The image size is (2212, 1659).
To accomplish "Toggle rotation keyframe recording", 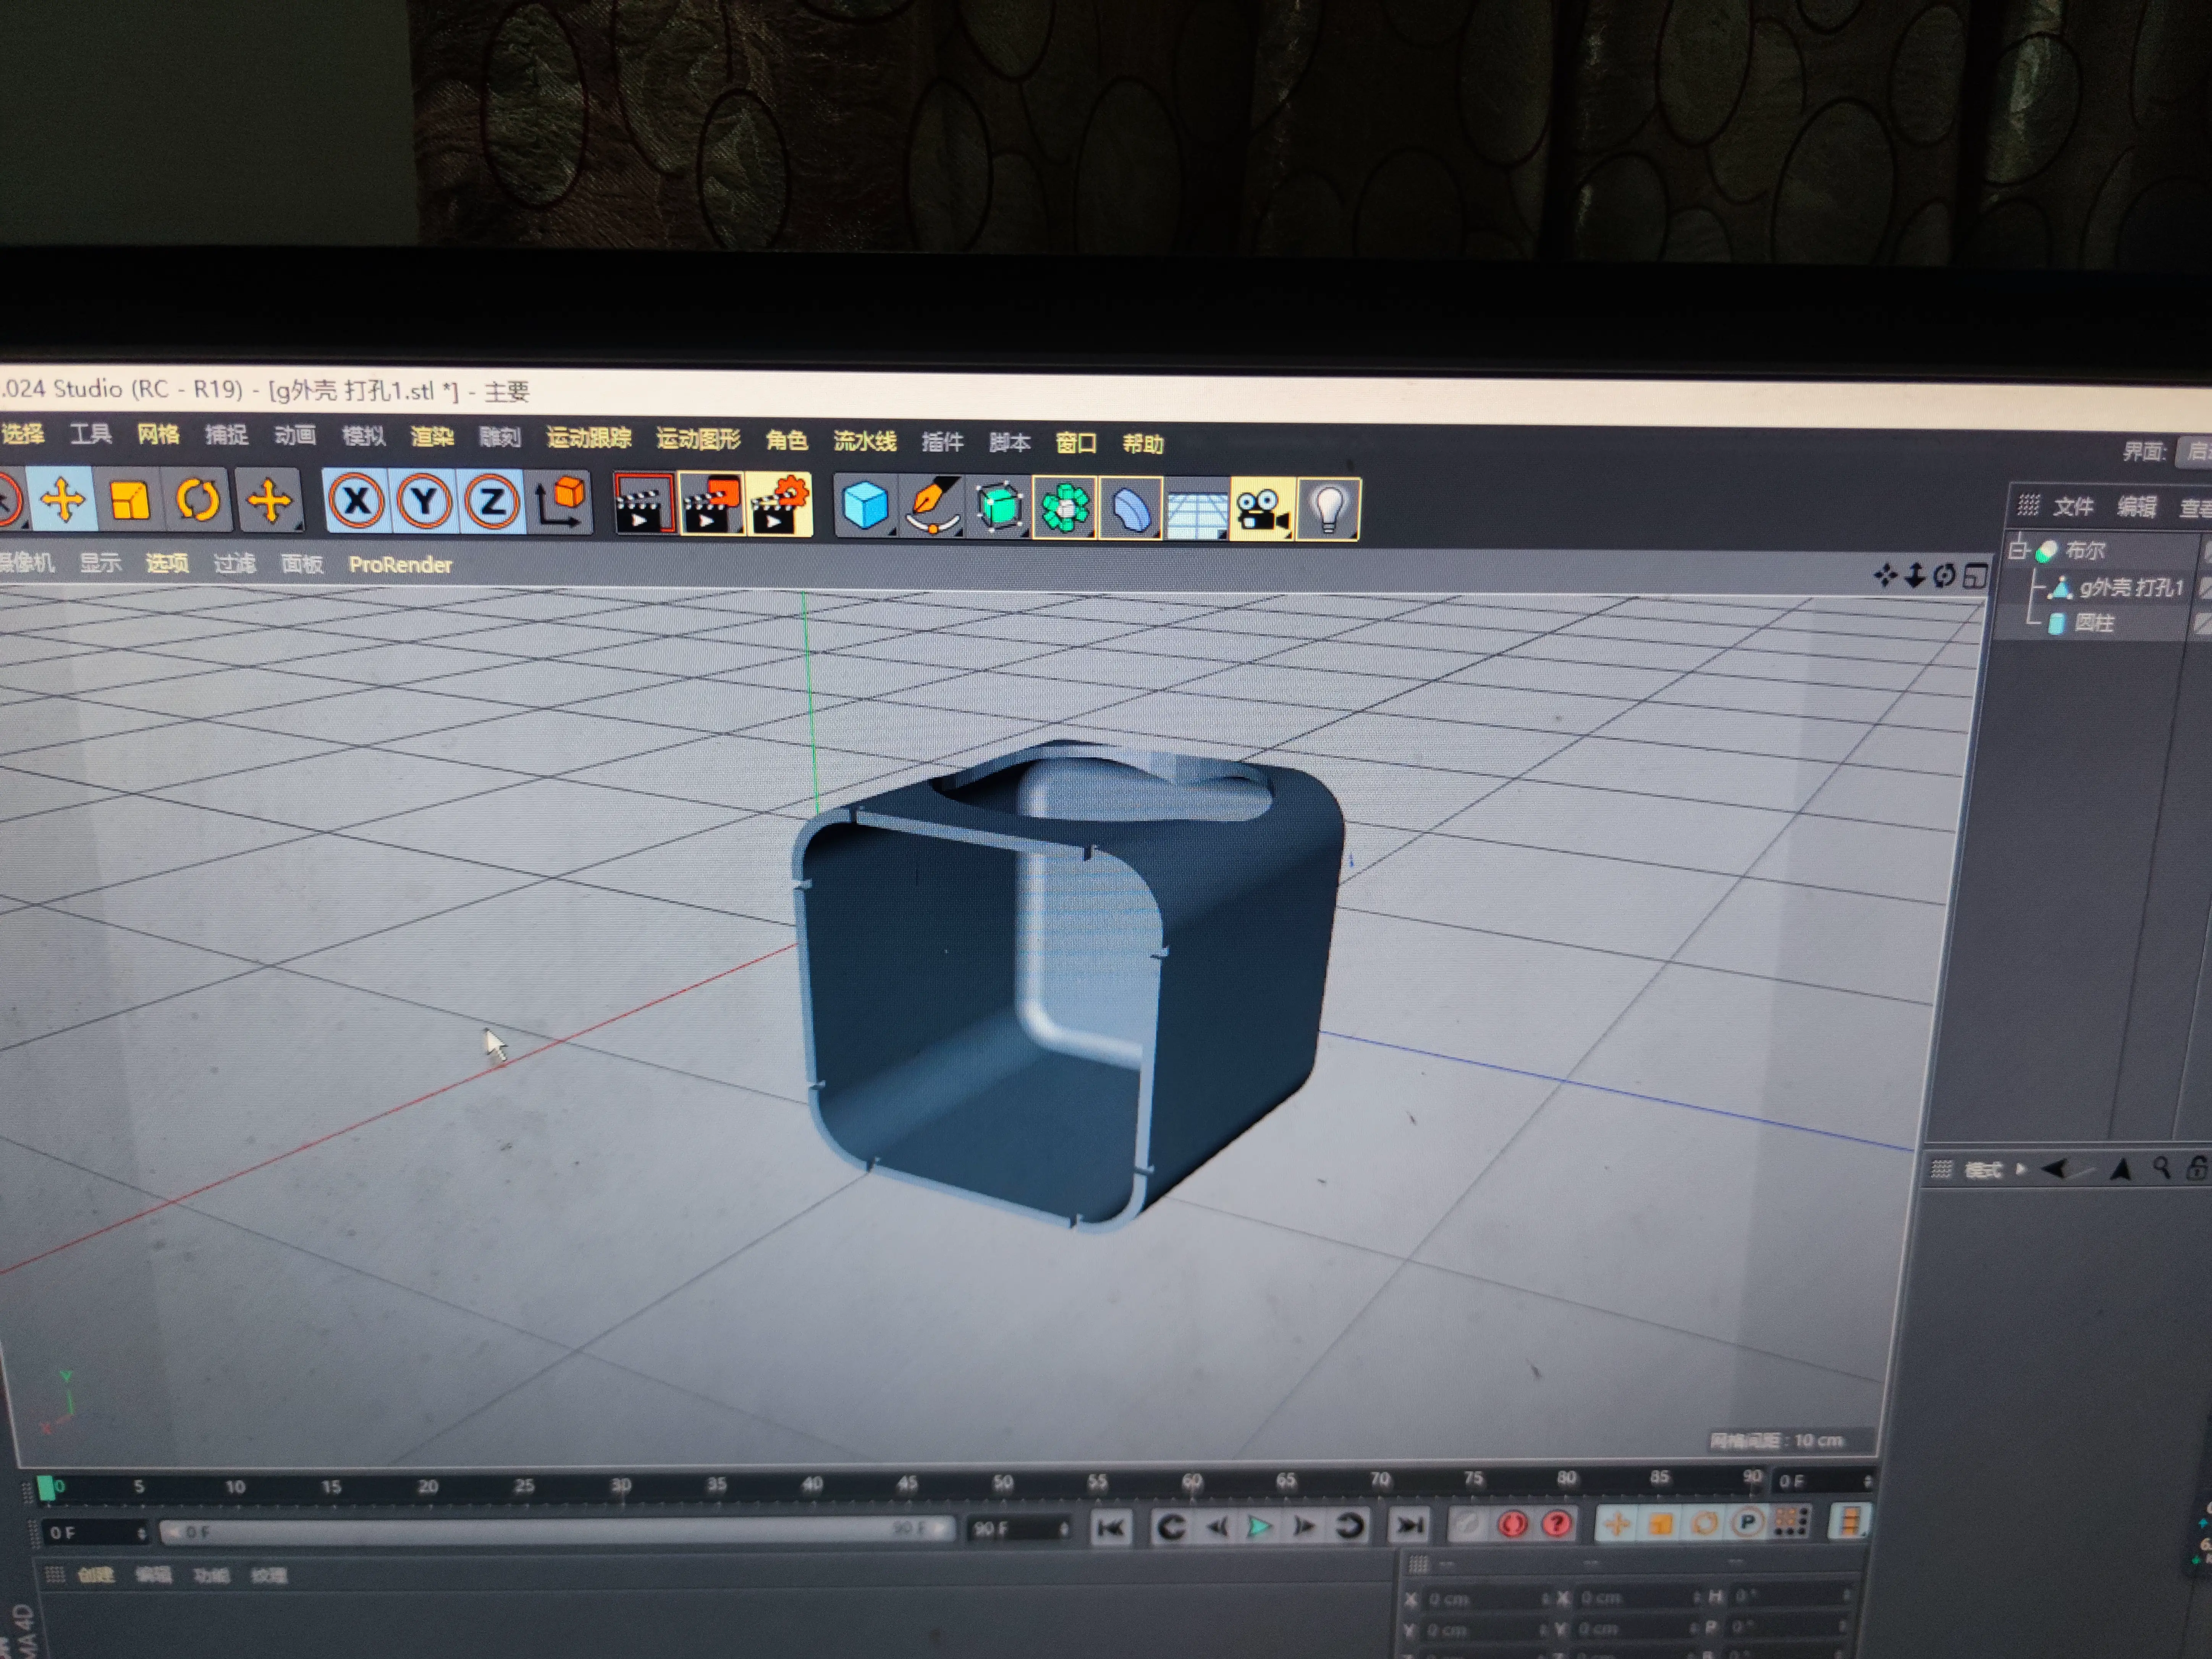I will 1705,1523.
